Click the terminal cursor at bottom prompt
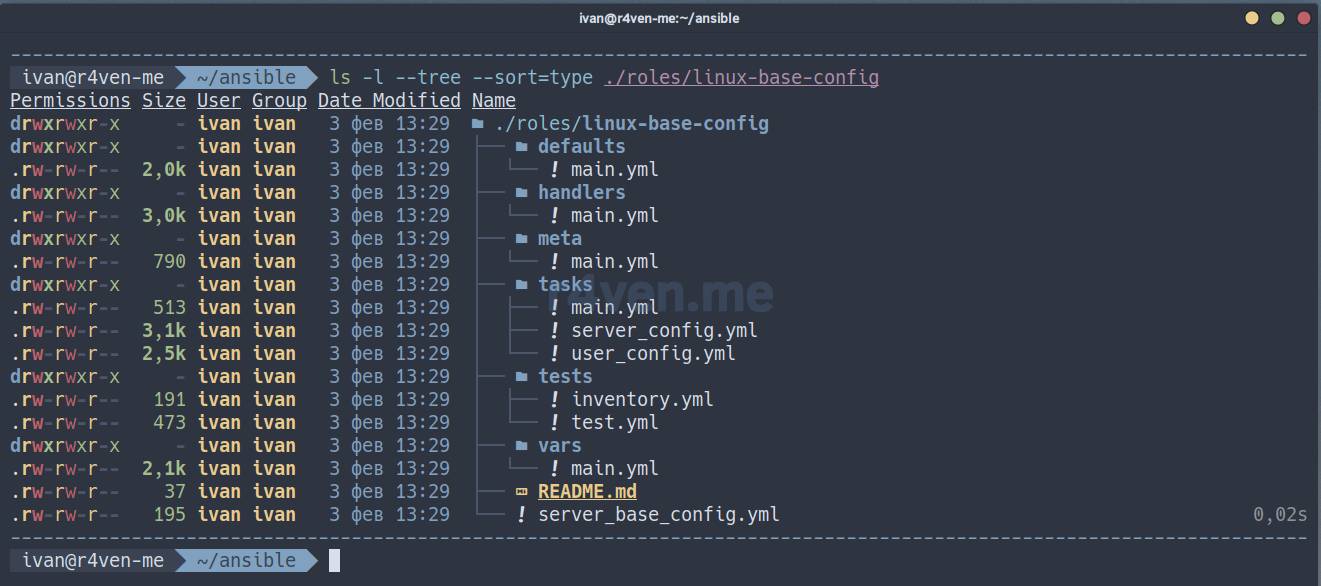Screen dimensions: 1321x586 pyautogui.click(x=334, y=561)
